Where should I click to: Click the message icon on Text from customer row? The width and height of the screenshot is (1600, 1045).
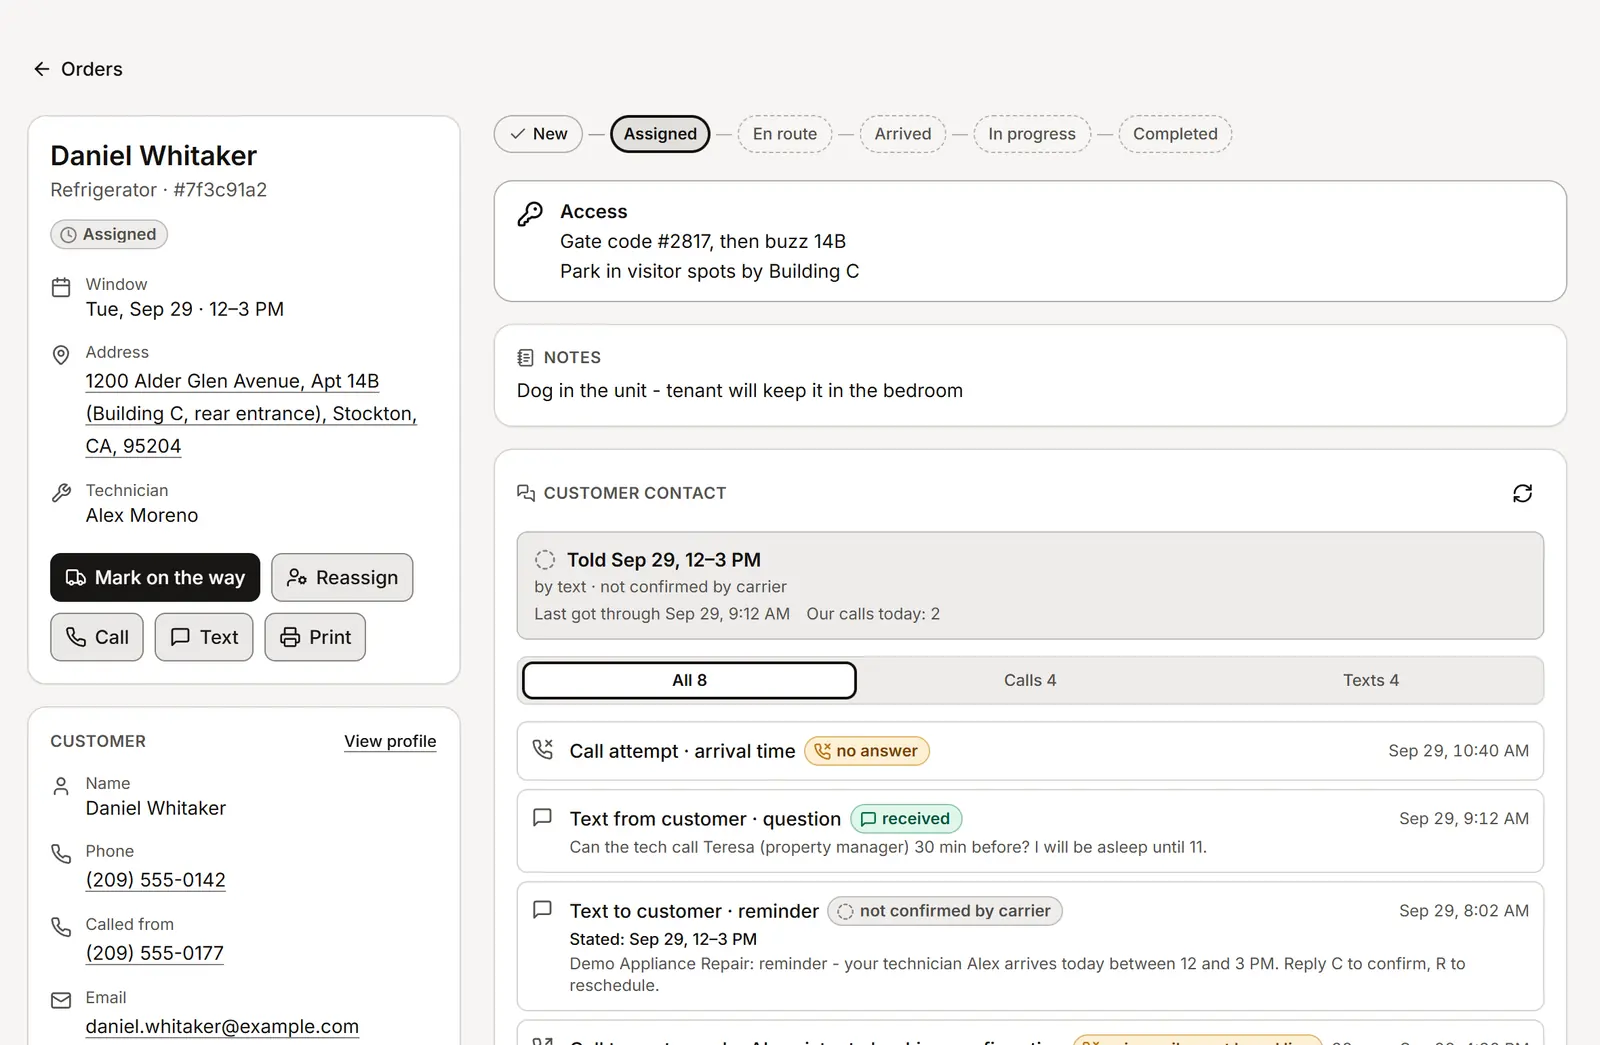(x=543, y=817)
